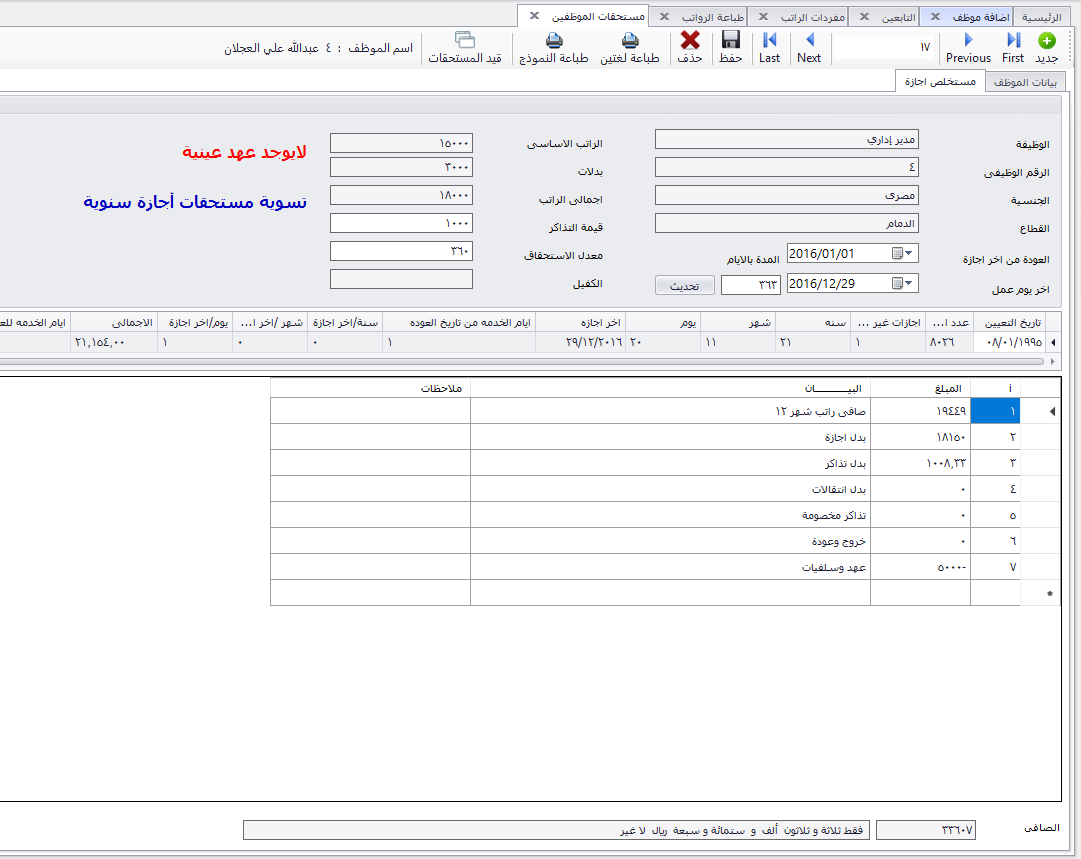The image size is (1081, 859).
Task: Switch to the بيانات الموظف tab
Action: coord(1024,80)
